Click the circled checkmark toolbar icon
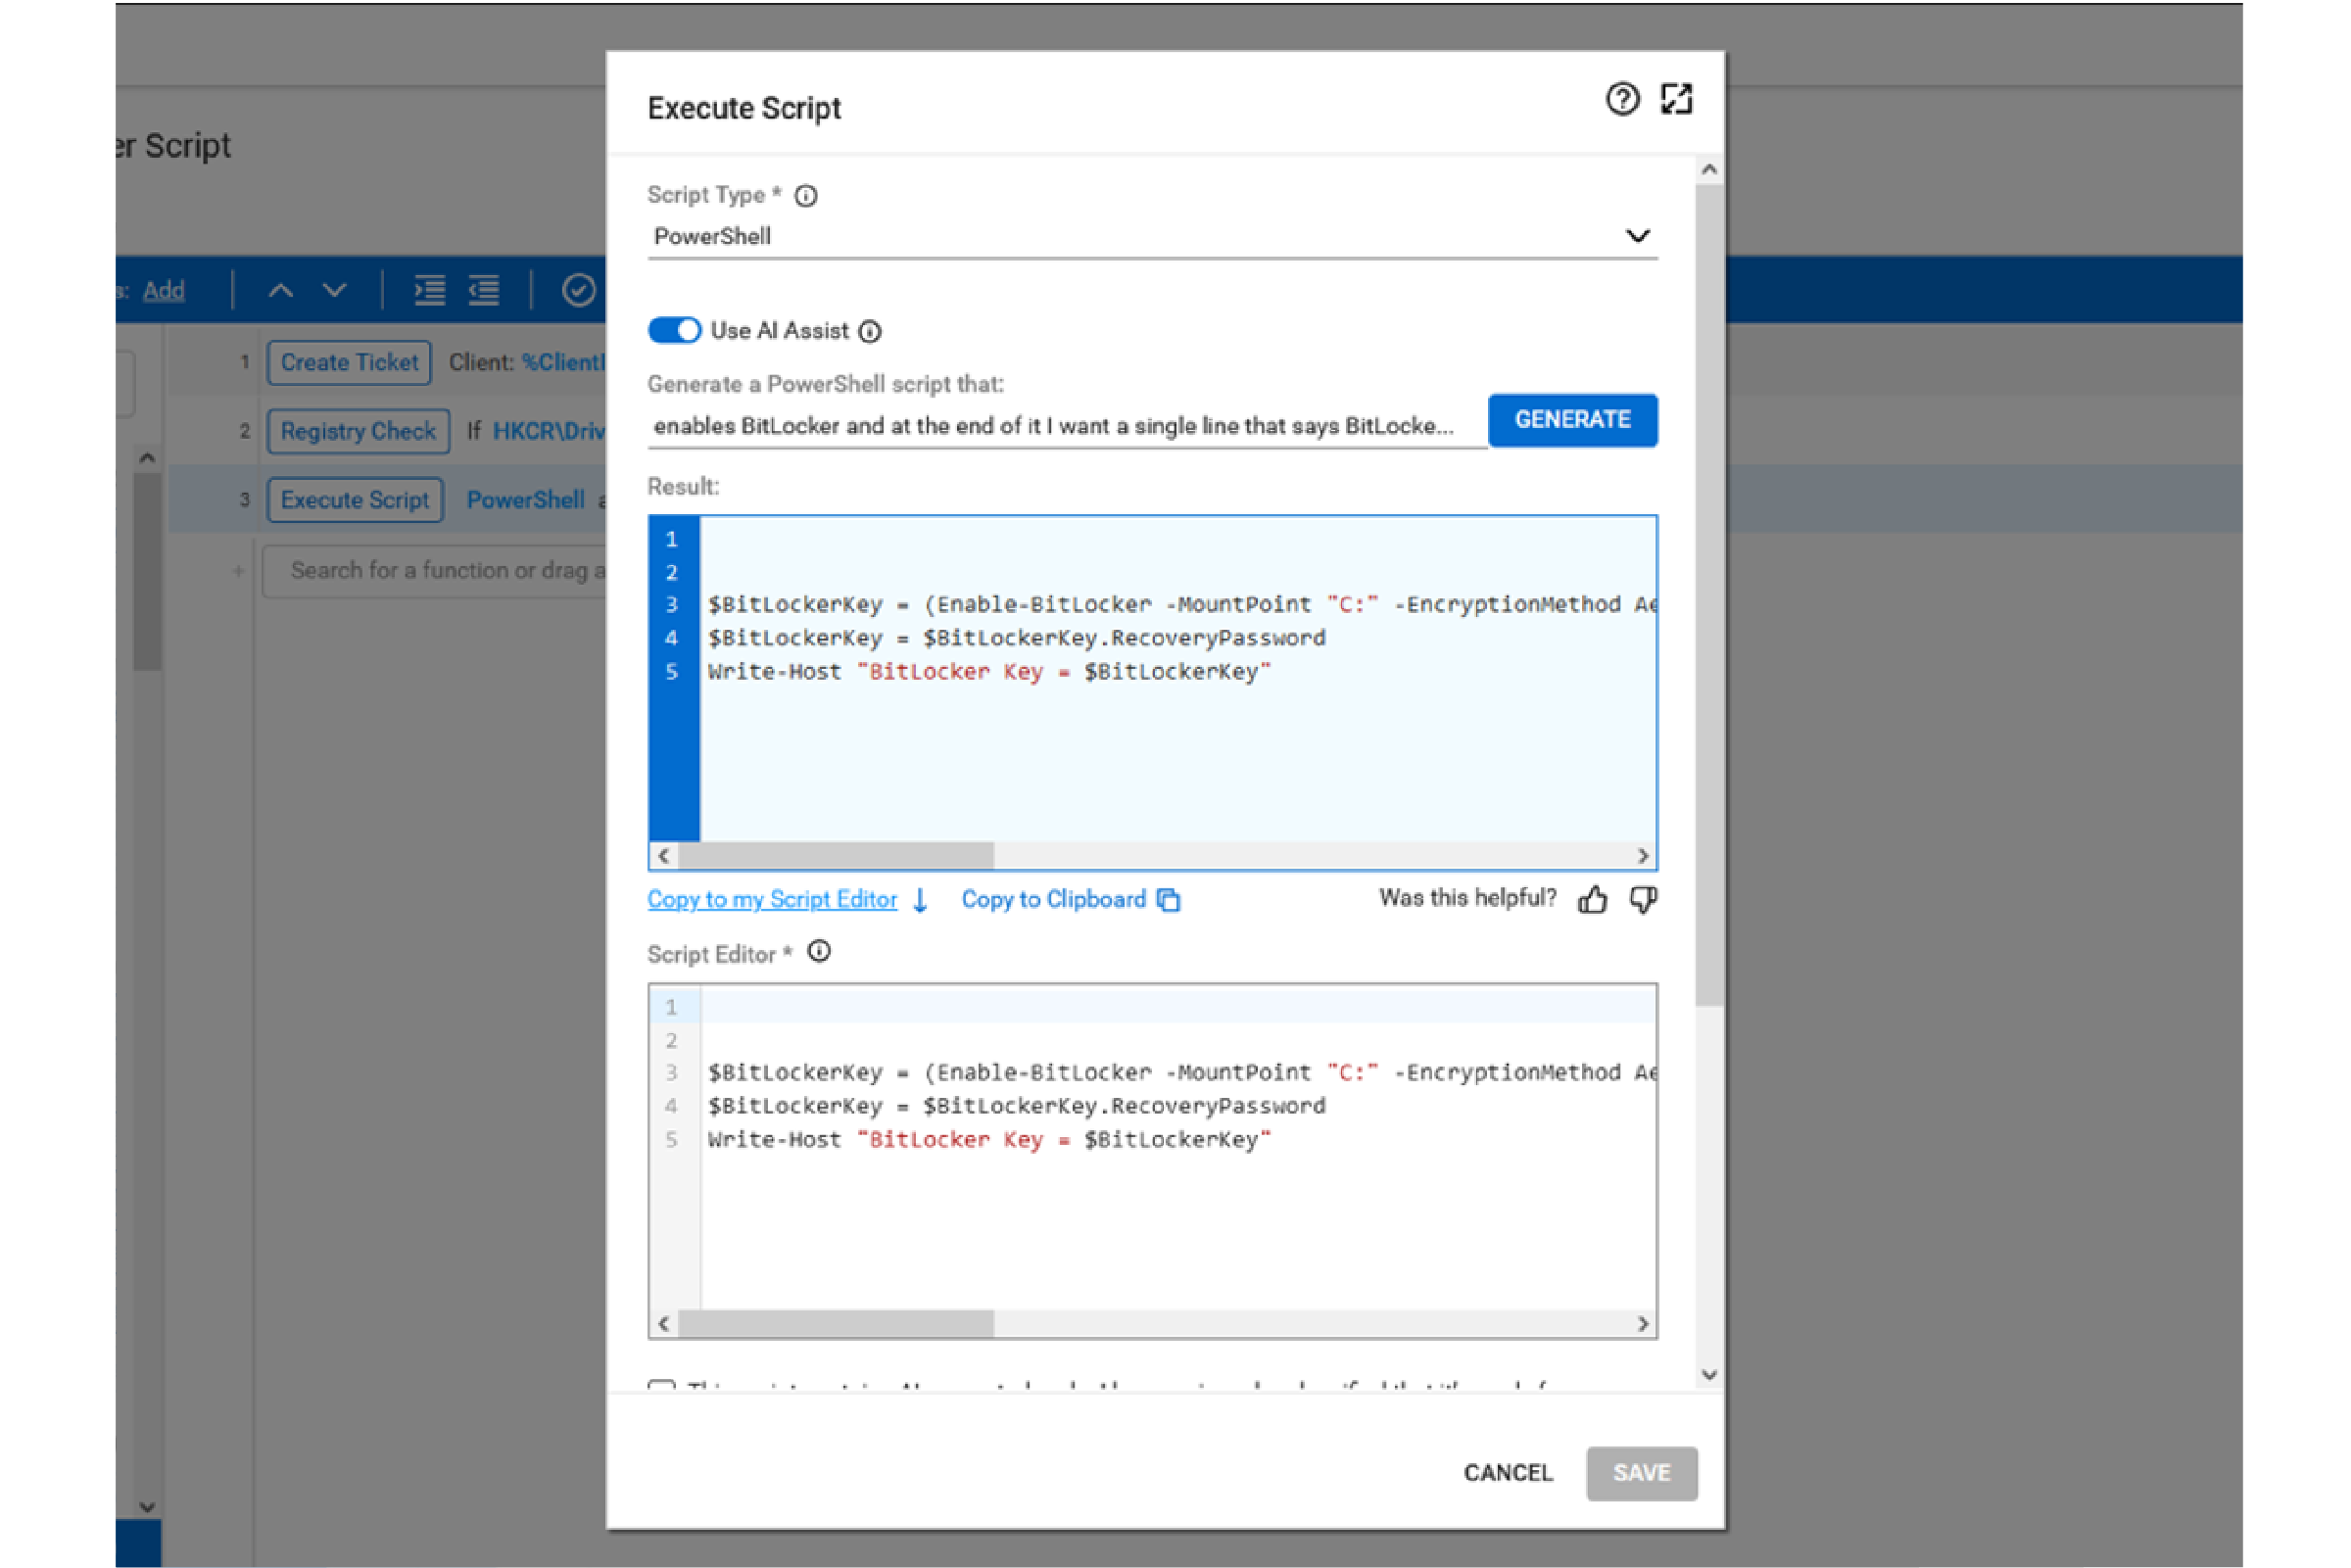This screenshot has width=2351, height=1568. click(578, 291)
